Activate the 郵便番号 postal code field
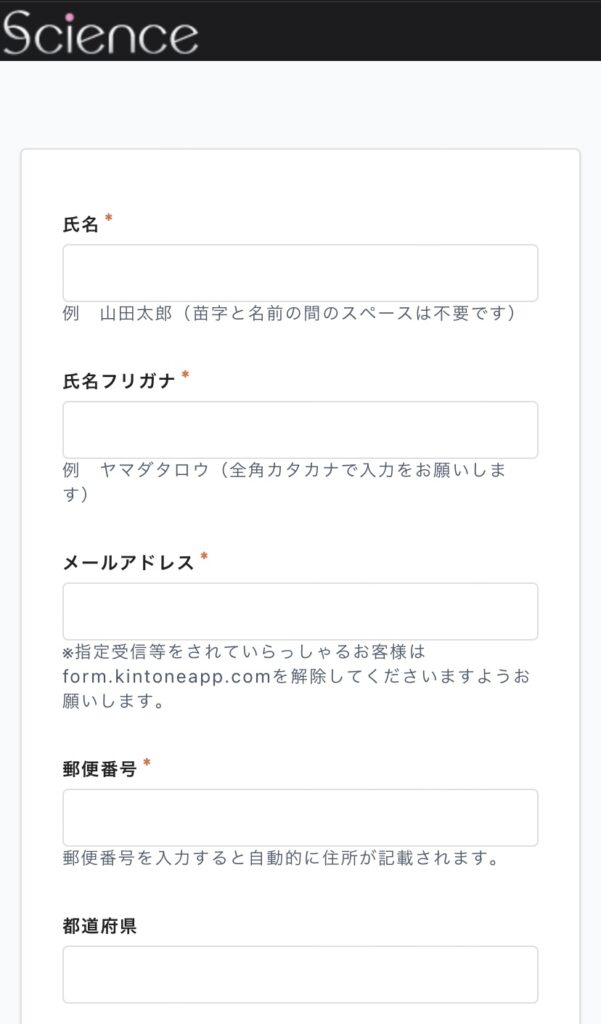Screen dimensions: 601x1024 tap(300, 818)
